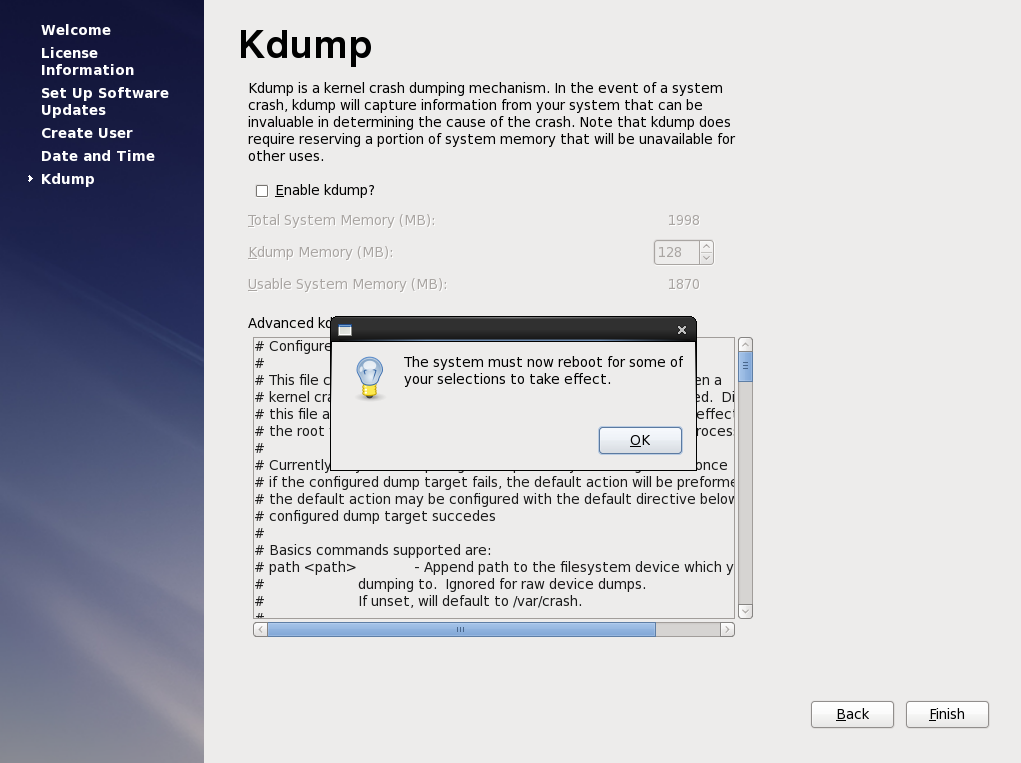Click the Back button

[852, 714]
